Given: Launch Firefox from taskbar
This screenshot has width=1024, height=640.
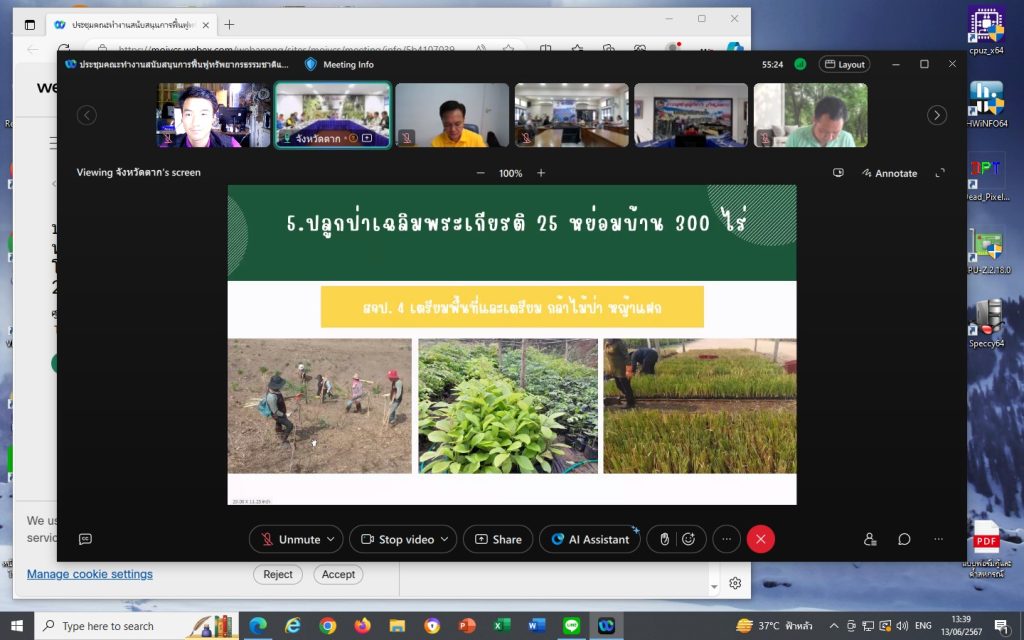Looking at the screenshot, I should tap(362, 626).
